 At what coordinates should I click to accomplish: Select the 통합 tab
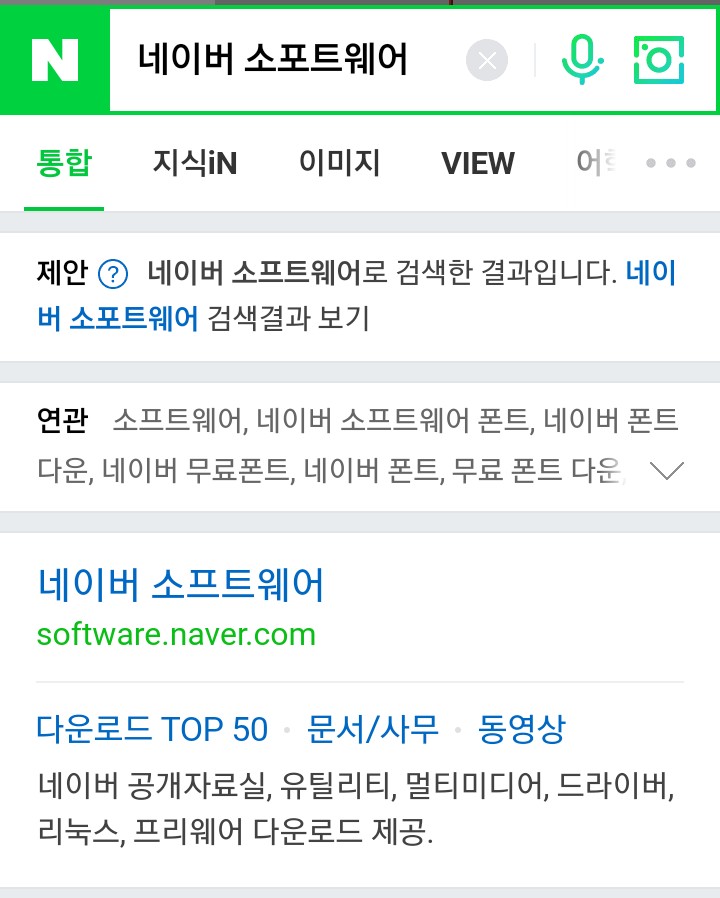point(64,163)
